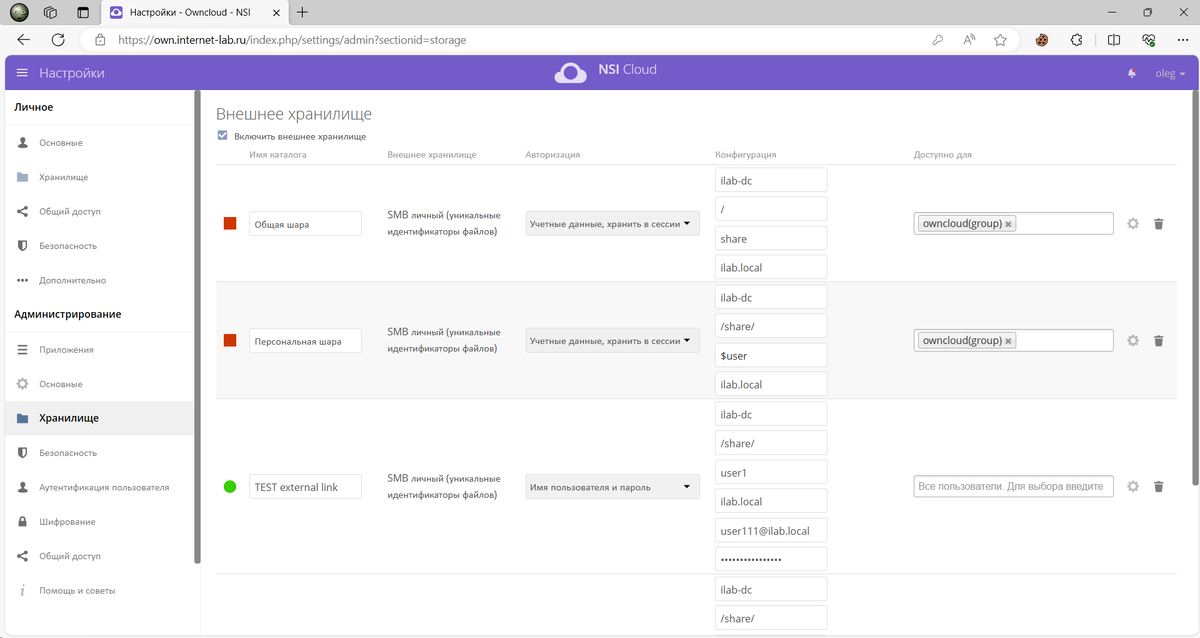The image size is (1200, 638).
Task: Remove owncloud(group) tag from Персональная шара
Action: [1008, 340]
